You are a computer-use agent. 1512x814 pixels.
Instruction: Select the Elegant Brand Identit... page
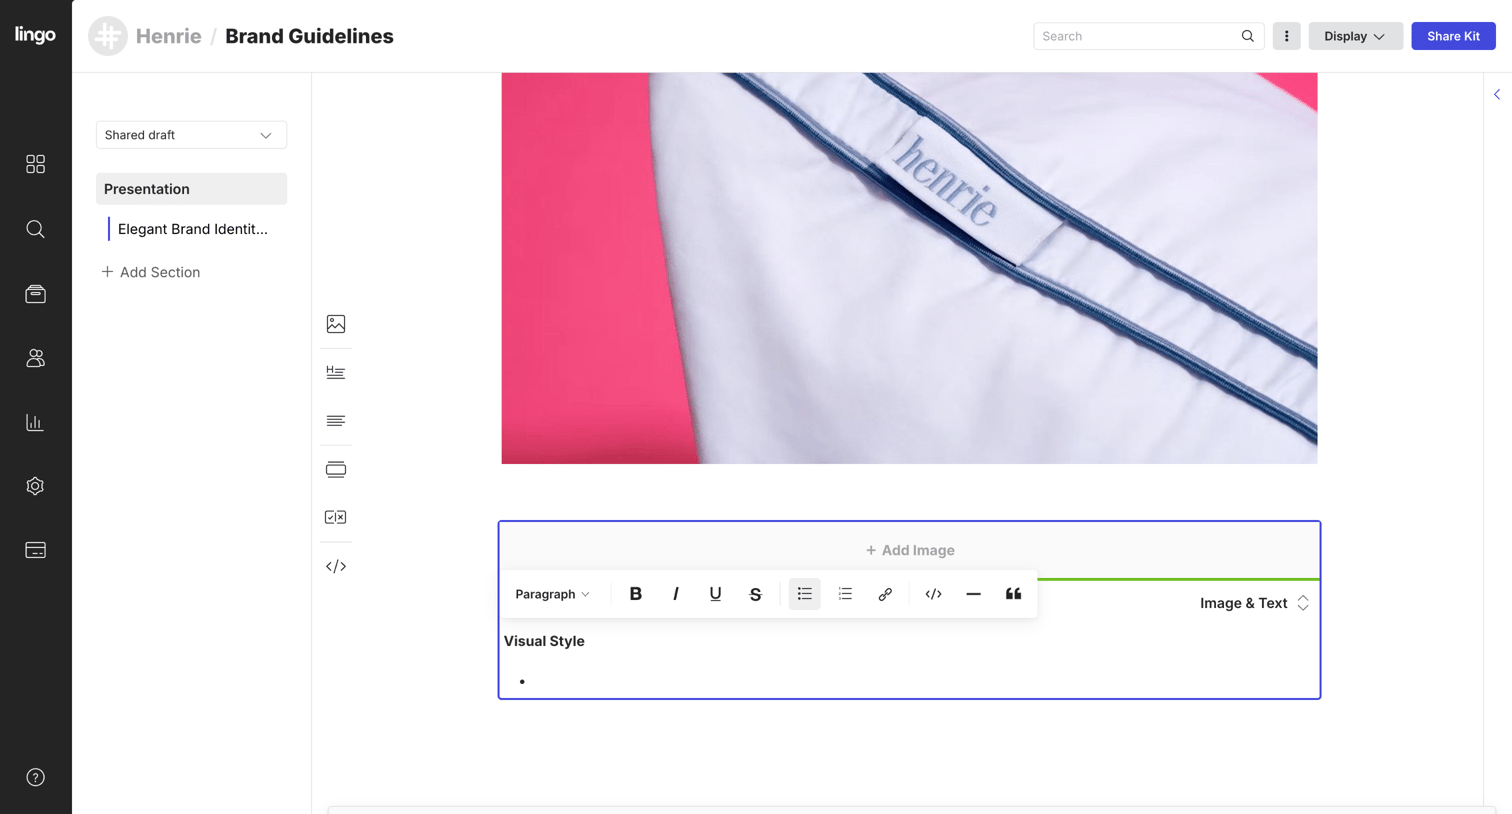(x=192, y=229)
